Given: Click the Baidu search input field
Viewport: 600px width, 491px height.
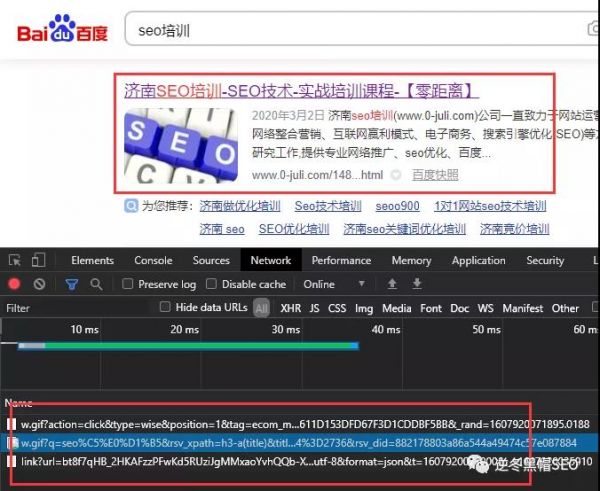Looking at the screenshot, I should (x=350, y=31).
